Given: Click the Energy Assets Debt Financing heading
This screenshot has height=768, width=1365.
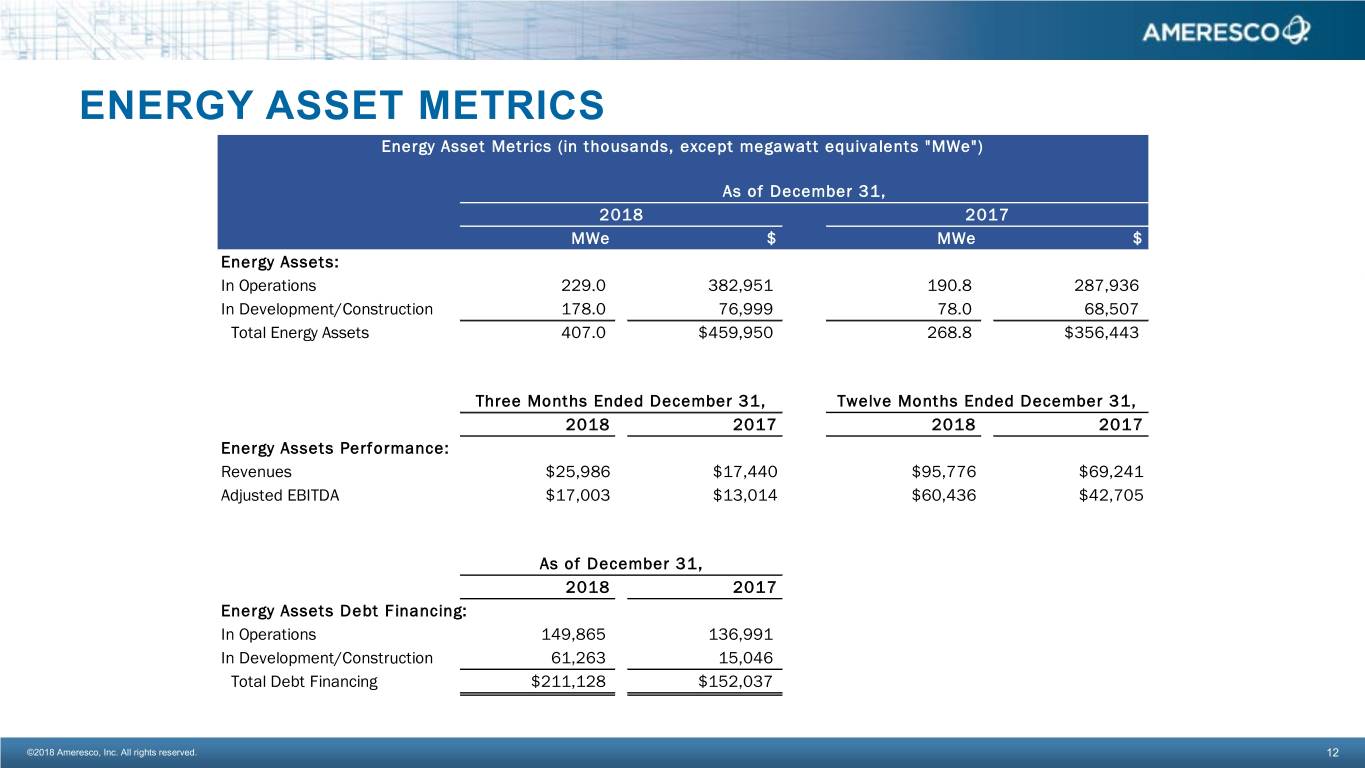Looking at the screenshot, I should pos(342,611).
